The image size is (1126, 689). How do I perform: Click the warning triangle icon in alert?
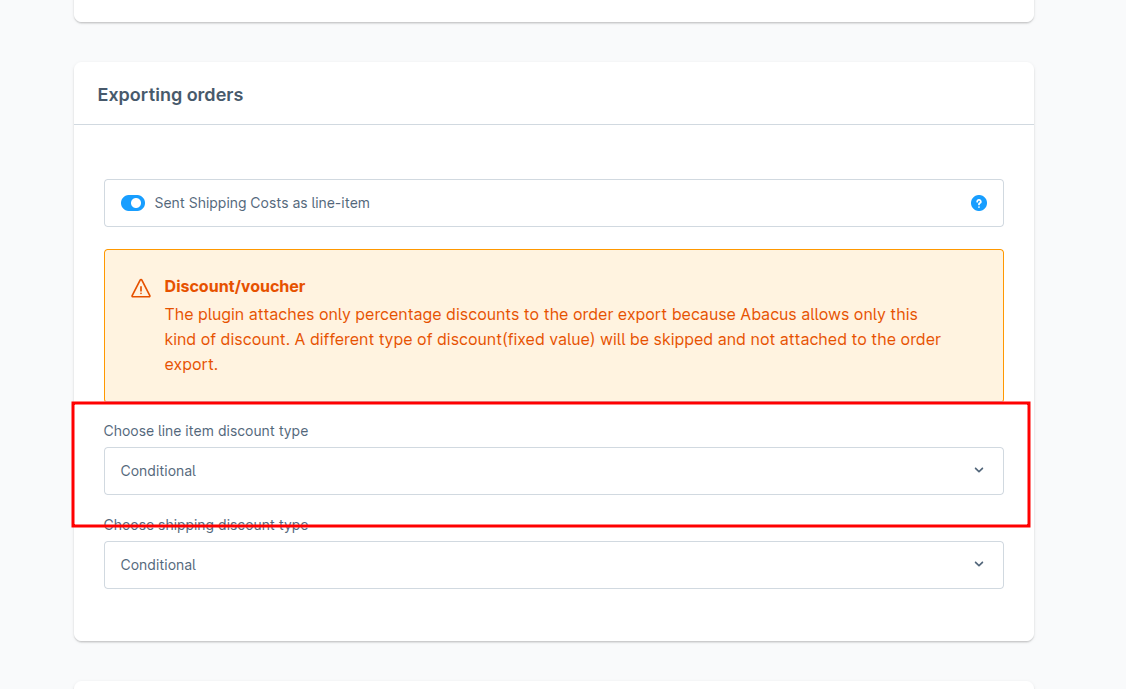tap(141, 288)
